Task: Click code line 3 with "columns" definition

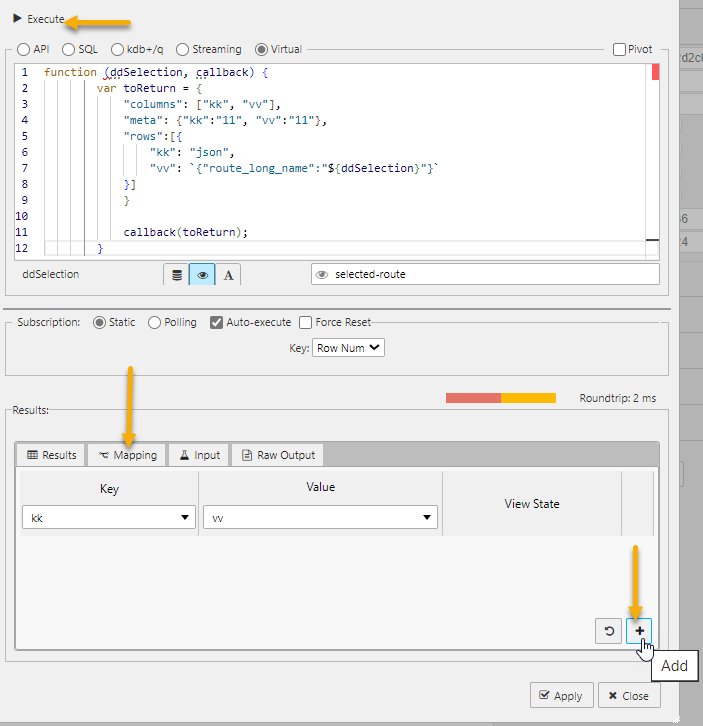Action: 202,104
